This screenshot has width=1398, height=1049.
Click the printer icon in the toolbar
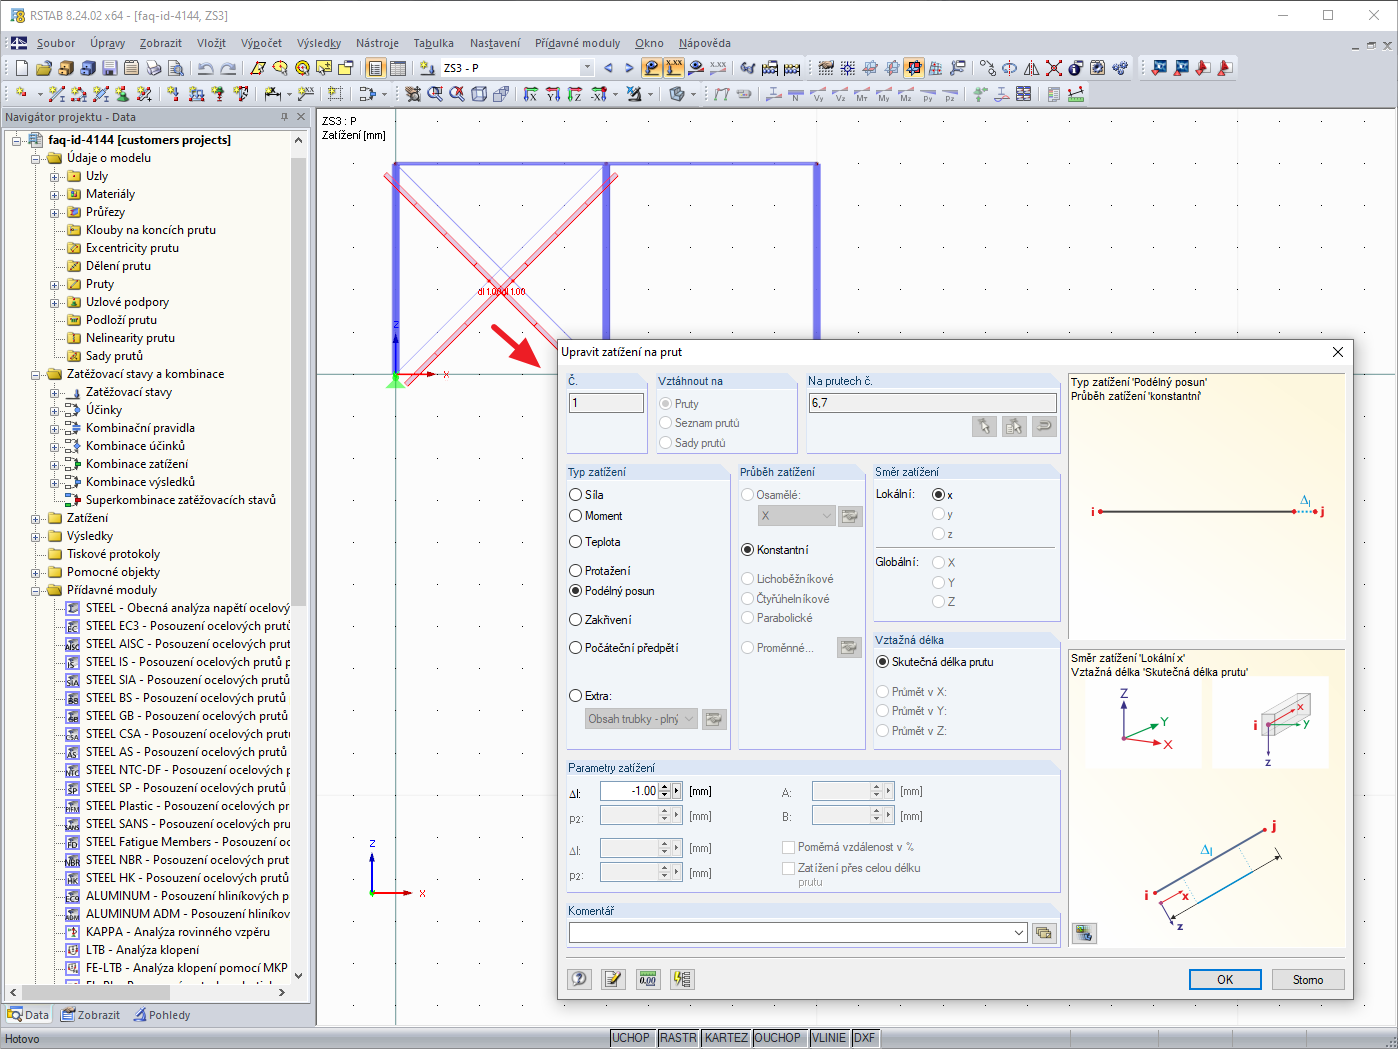pyautogui.click(x=153, y=68)
